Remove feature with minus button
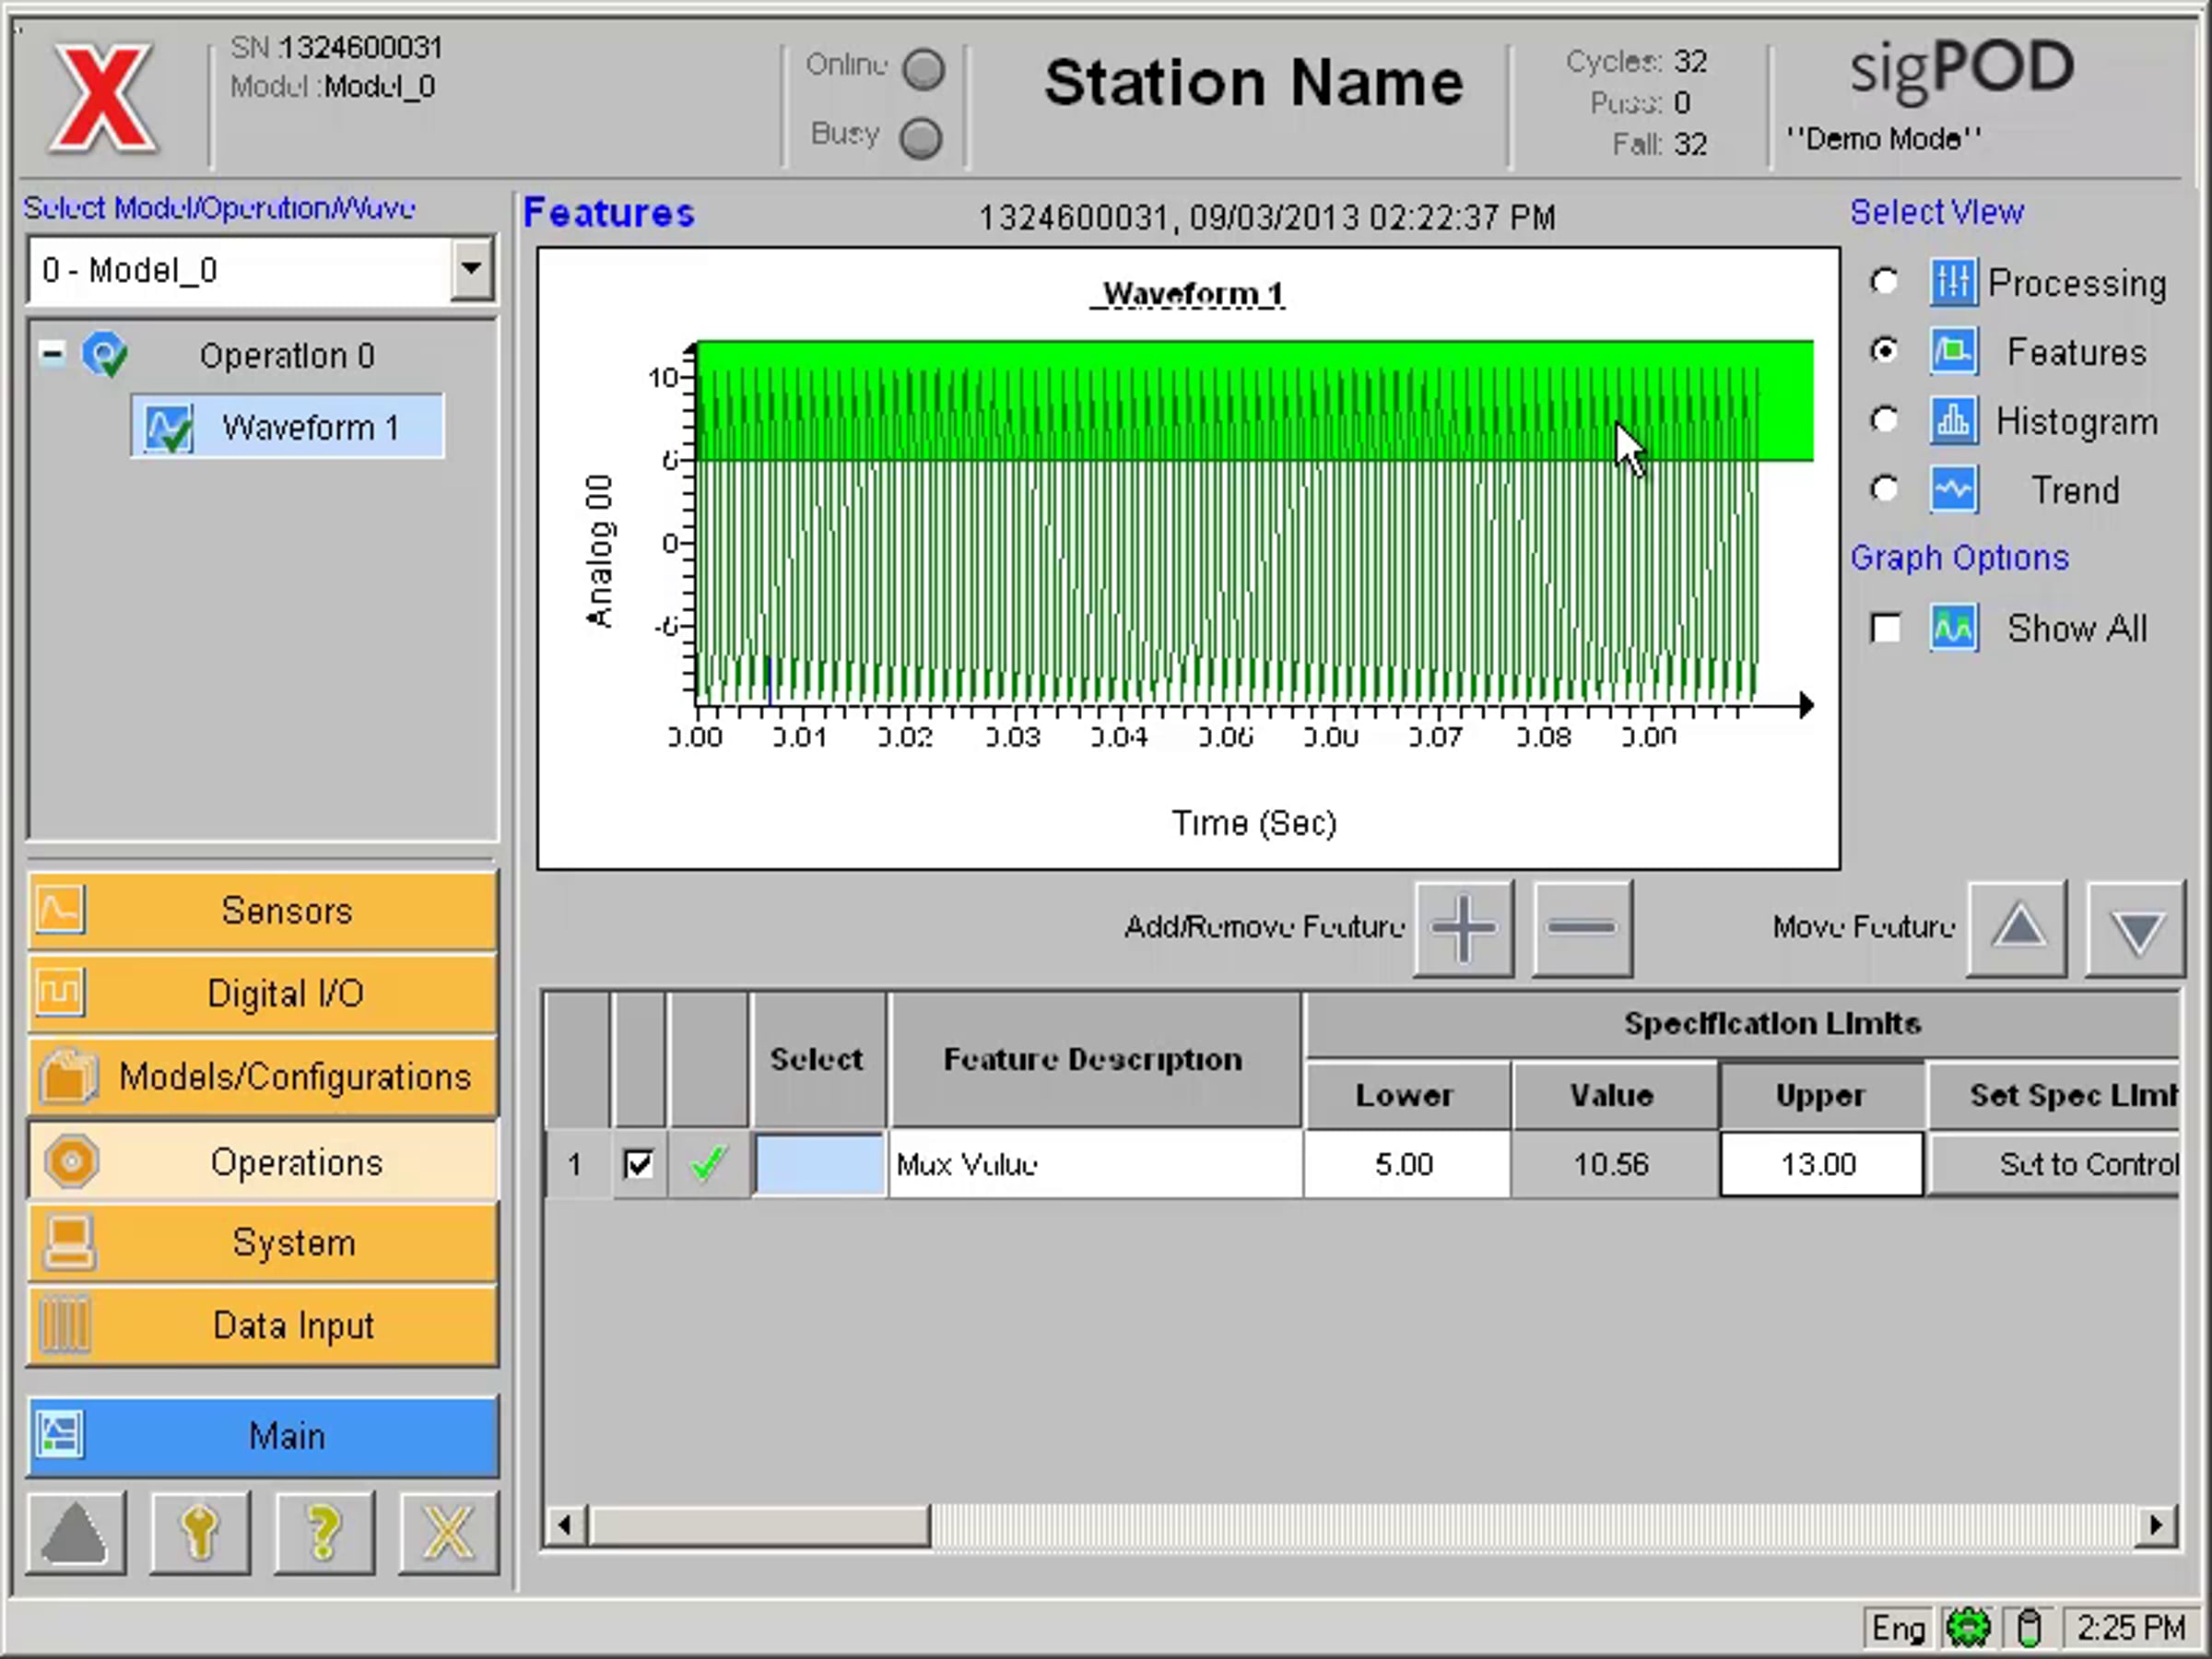The height and width of the screenshot is (1659, 2212). 1582,929
